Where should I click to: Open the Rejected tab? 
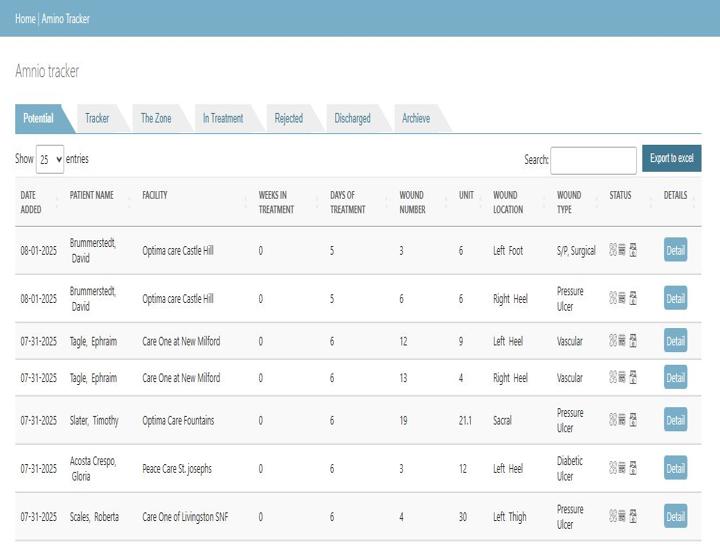click(x=288, y=118)
